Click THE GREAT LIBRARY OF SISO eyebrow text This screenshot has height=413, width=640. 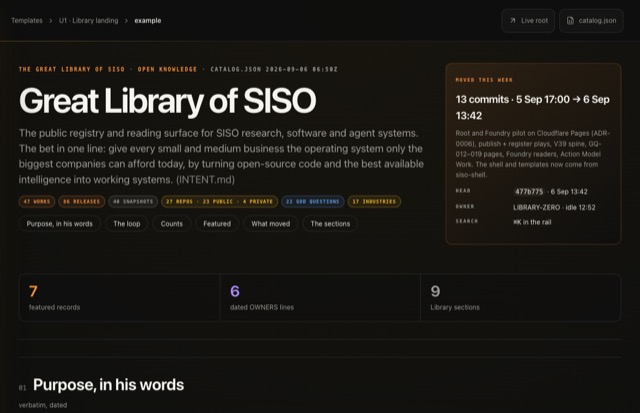point(72,69)
